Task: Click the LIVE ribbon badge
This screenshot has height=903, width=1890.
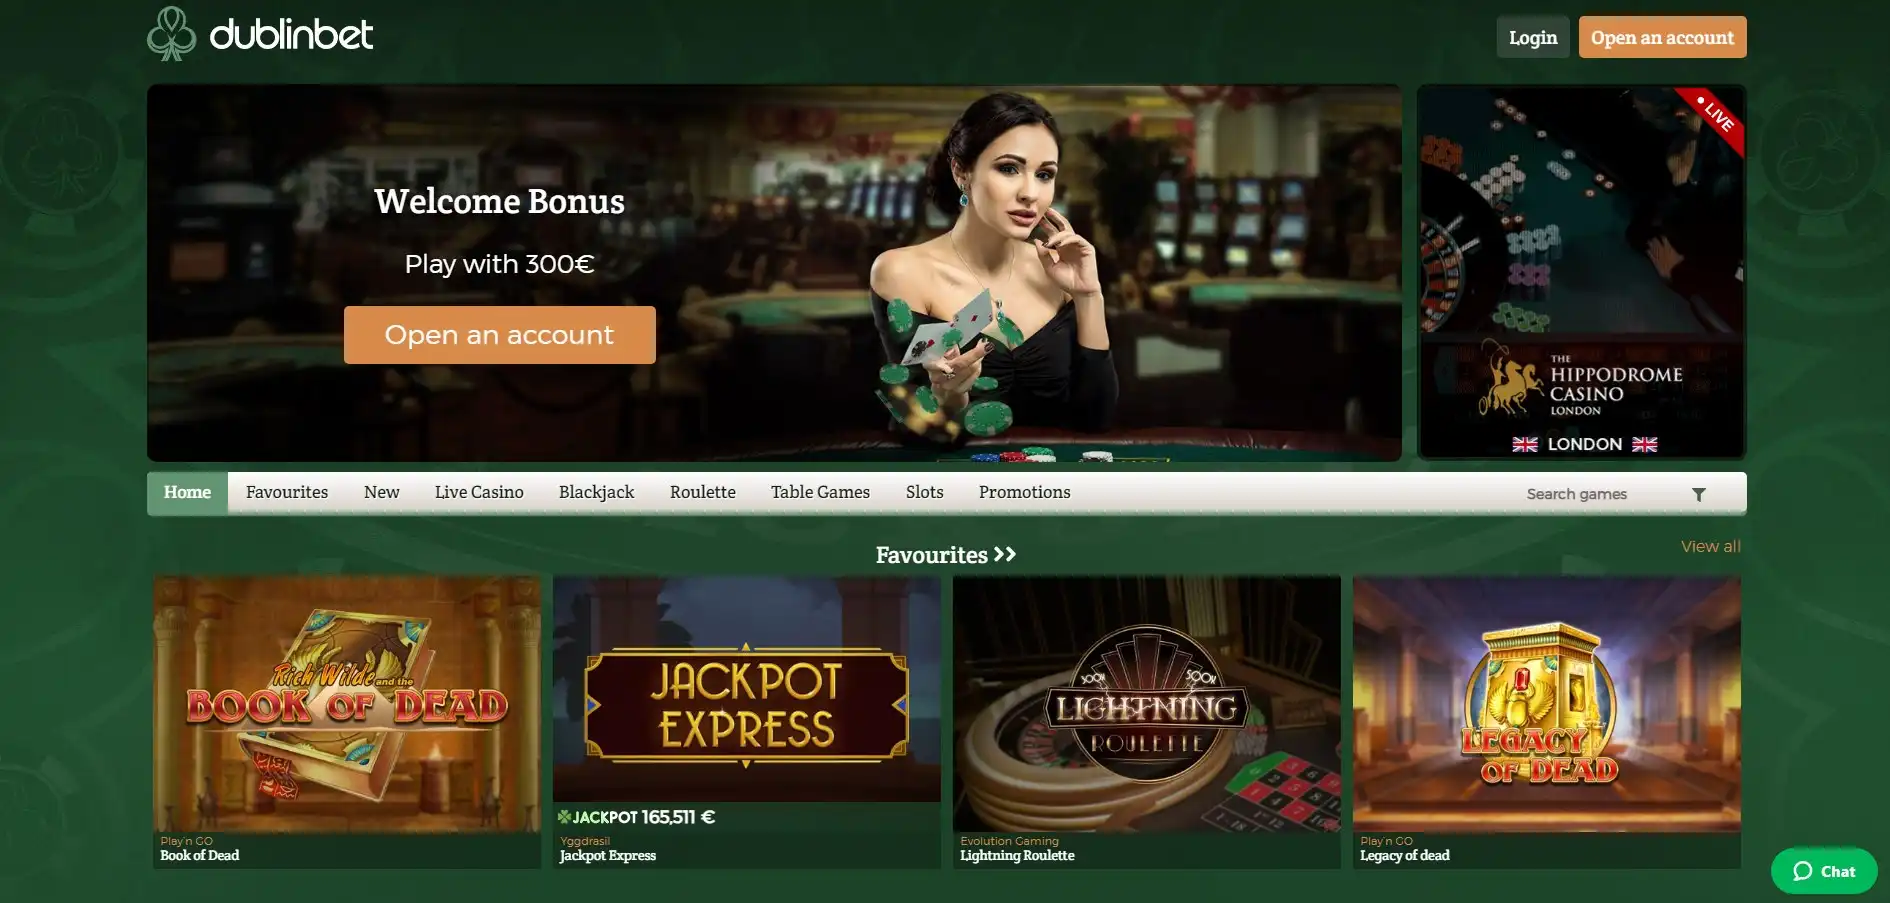Action: (1714, 117)
